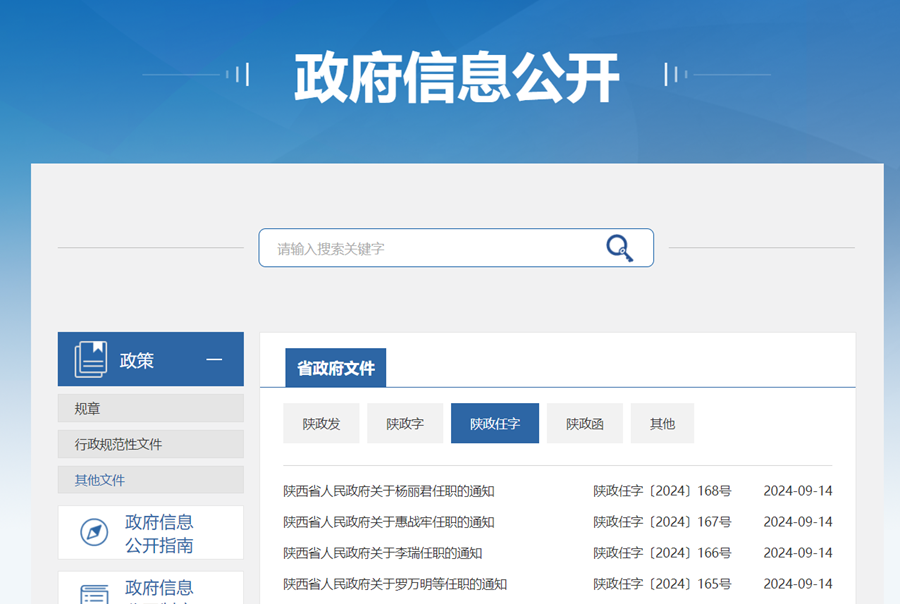Open notice about 李瑞任职
This screenshot has width=900, height=604.
coord(382,553)
